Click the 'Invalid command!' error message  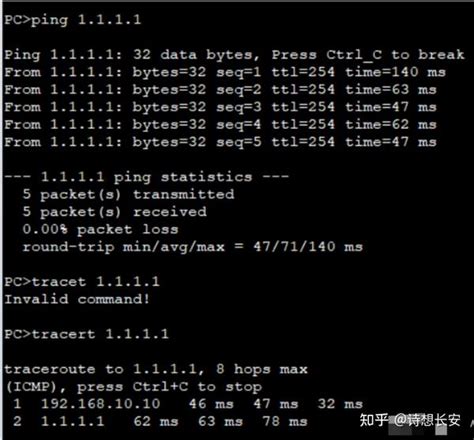(x=77, y=299)
